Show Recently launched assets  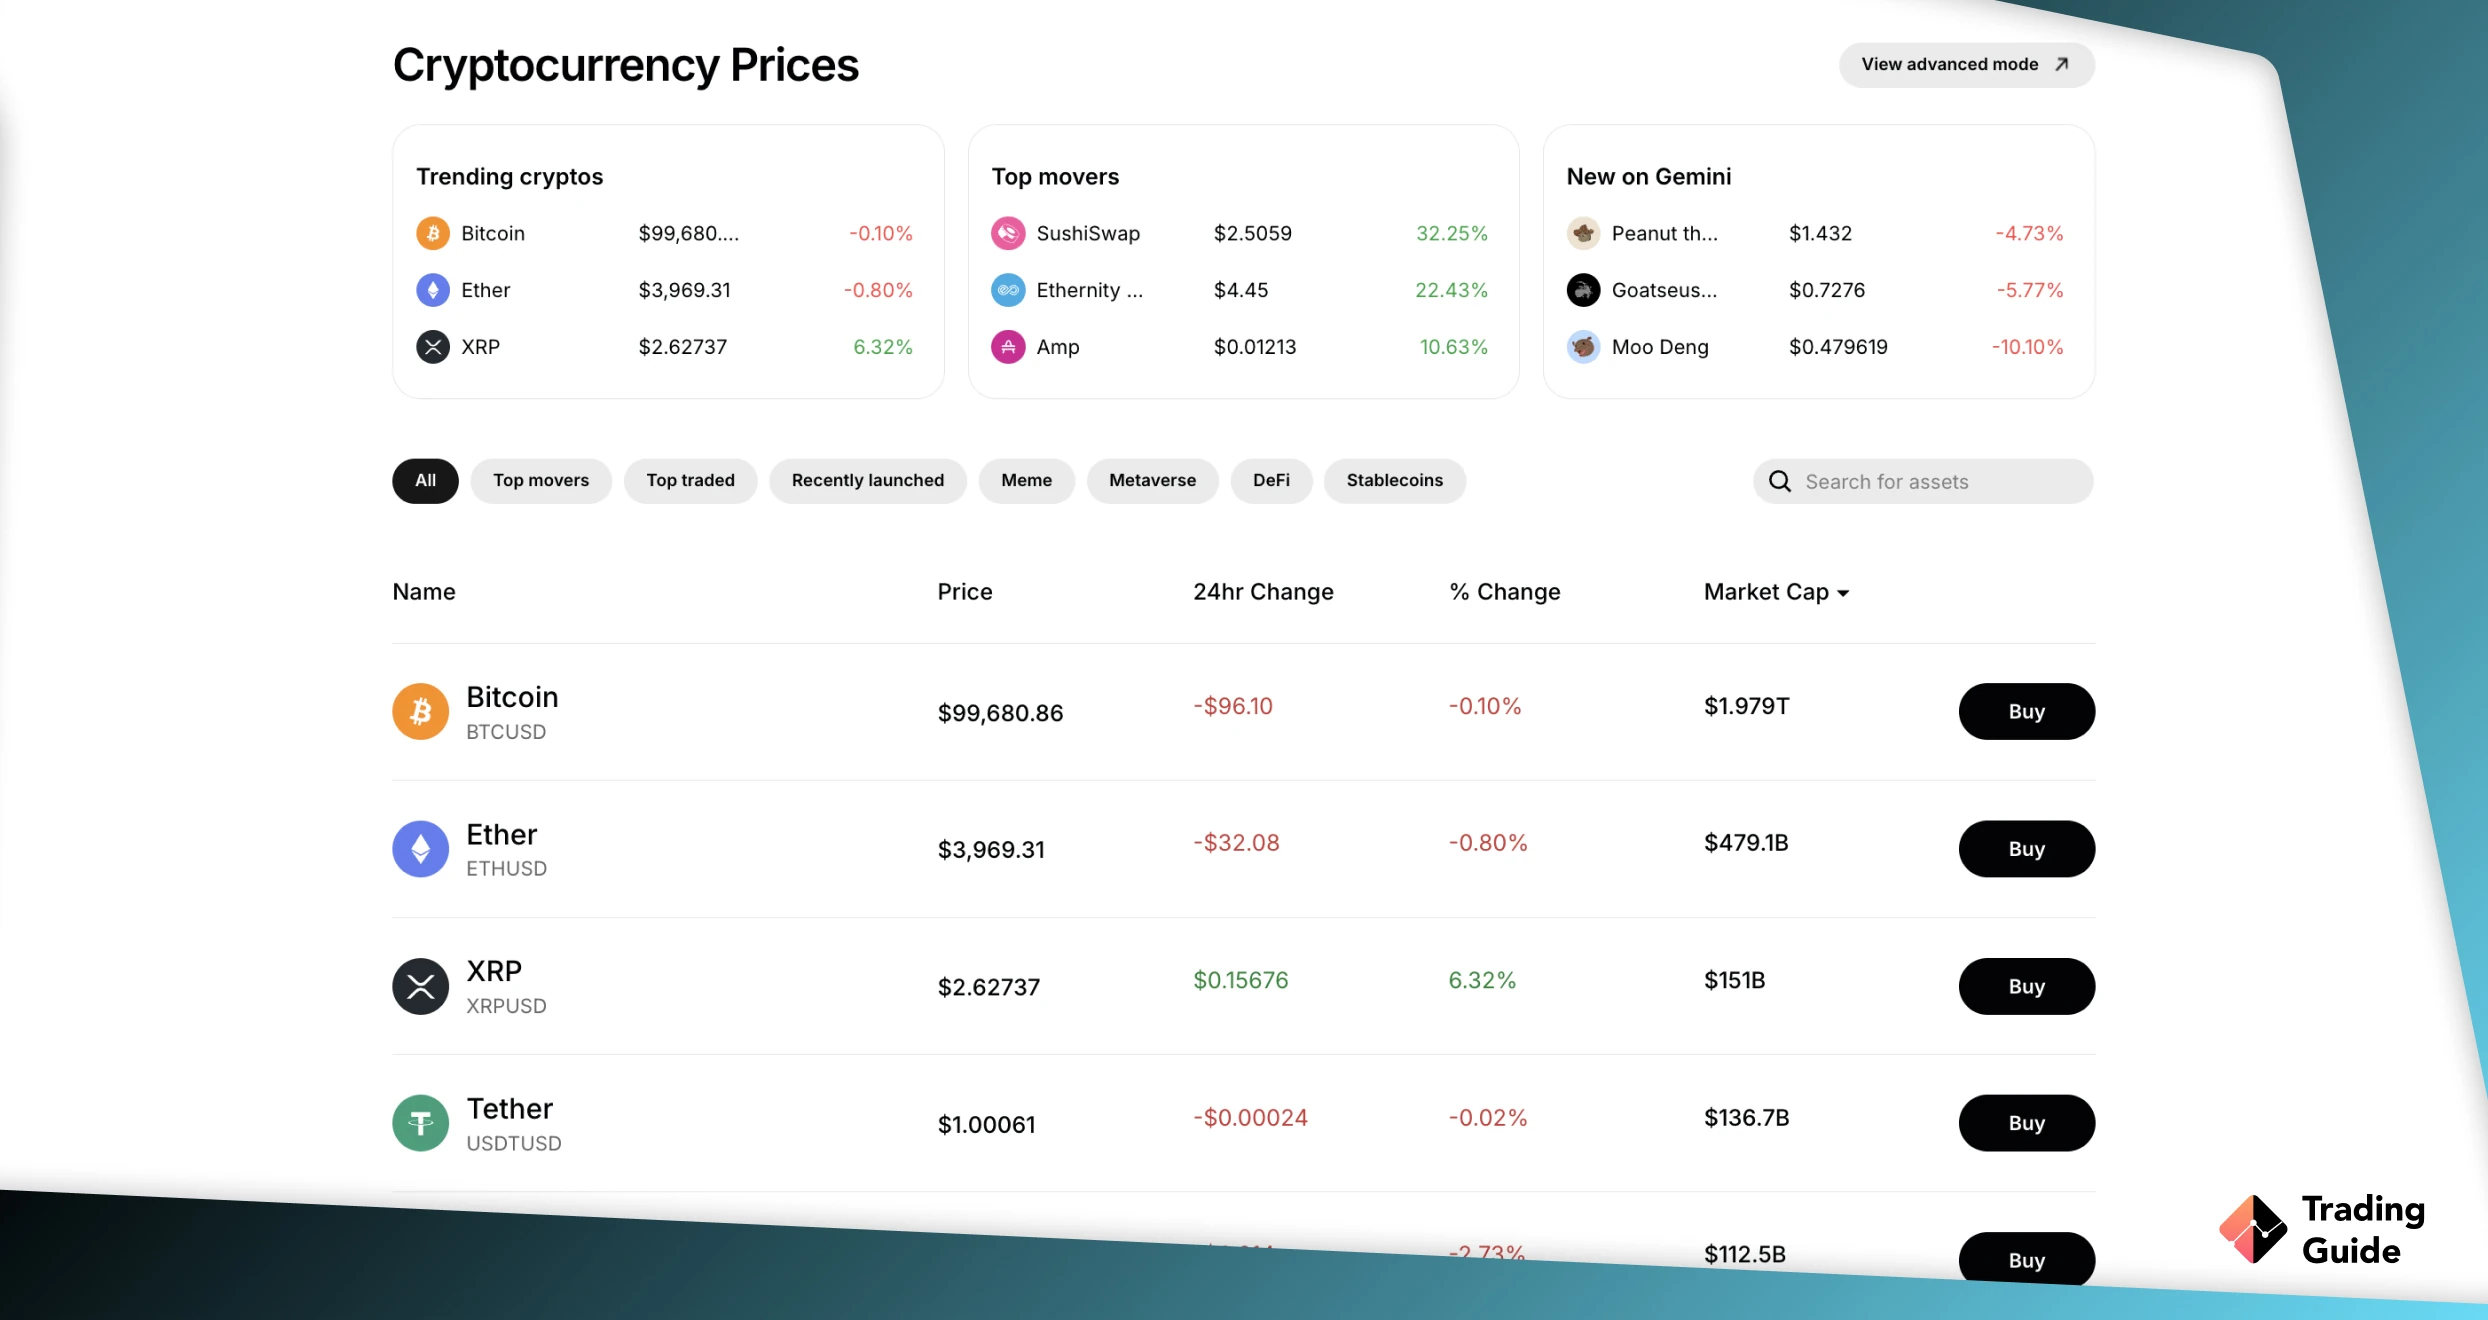868,481
